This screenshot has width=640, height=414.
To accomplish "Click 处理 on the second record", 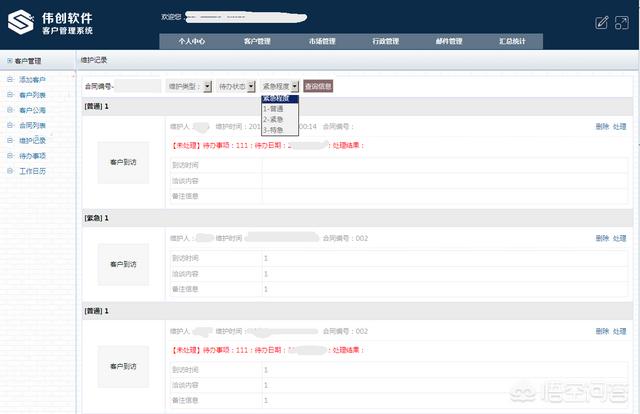I will (620, 238).
